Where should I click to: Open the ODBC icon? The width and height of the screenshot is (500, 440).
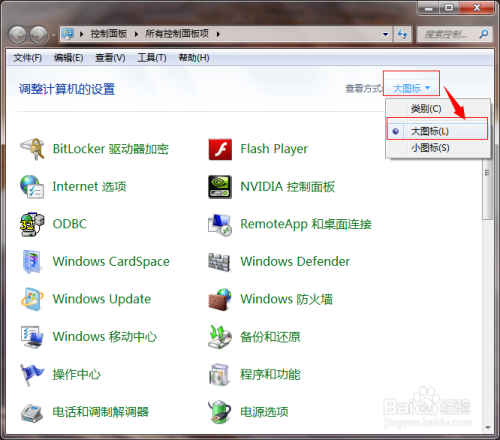[32, 224]
